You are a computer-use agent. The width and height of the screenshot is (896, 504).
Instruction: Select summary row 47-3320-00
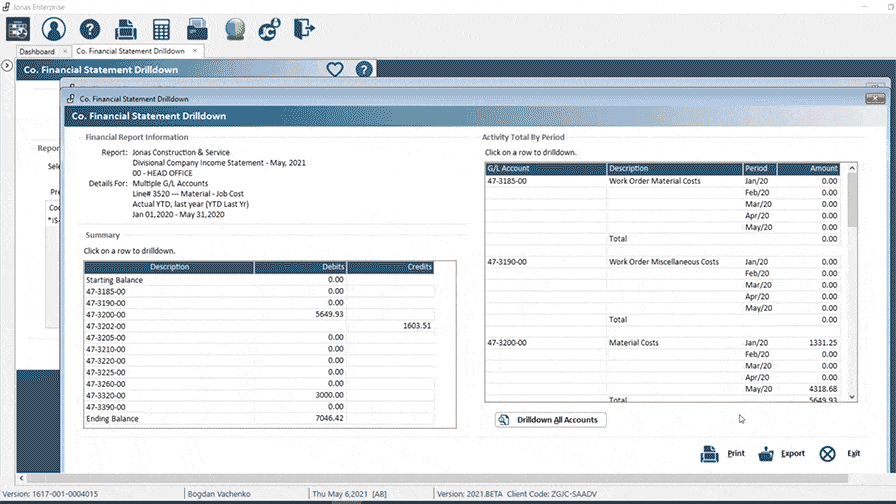coord(259,395)
